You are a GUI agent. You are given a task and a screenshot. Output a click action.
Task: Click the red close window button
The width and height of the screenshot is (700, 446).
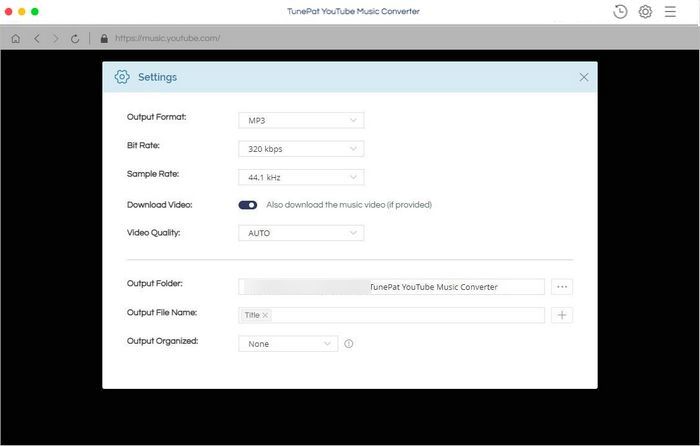8,12
